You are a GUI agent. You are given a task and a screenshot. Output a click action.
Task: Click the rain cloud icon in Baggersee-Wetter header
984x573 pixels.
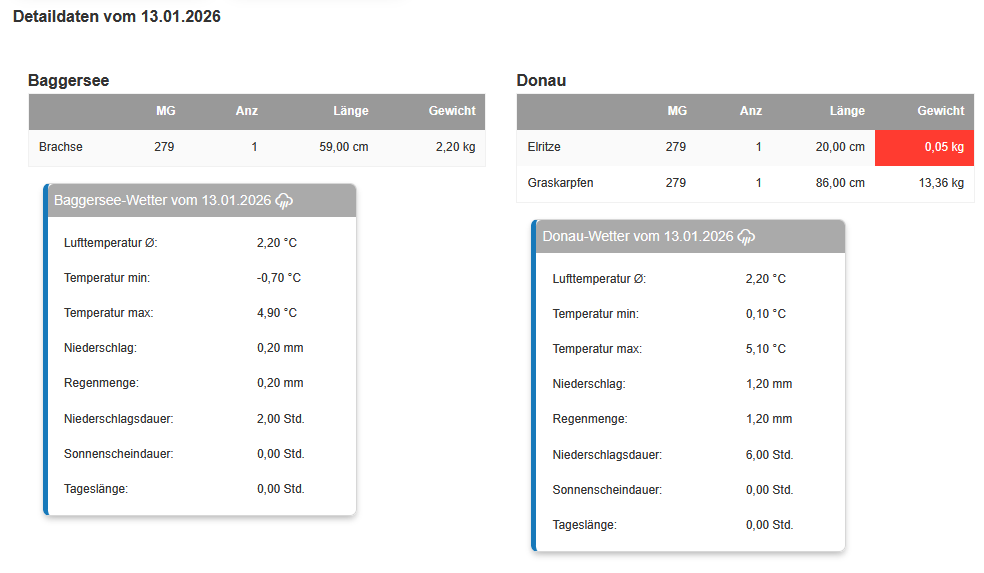pyautogui.click(x=284, y=201)
